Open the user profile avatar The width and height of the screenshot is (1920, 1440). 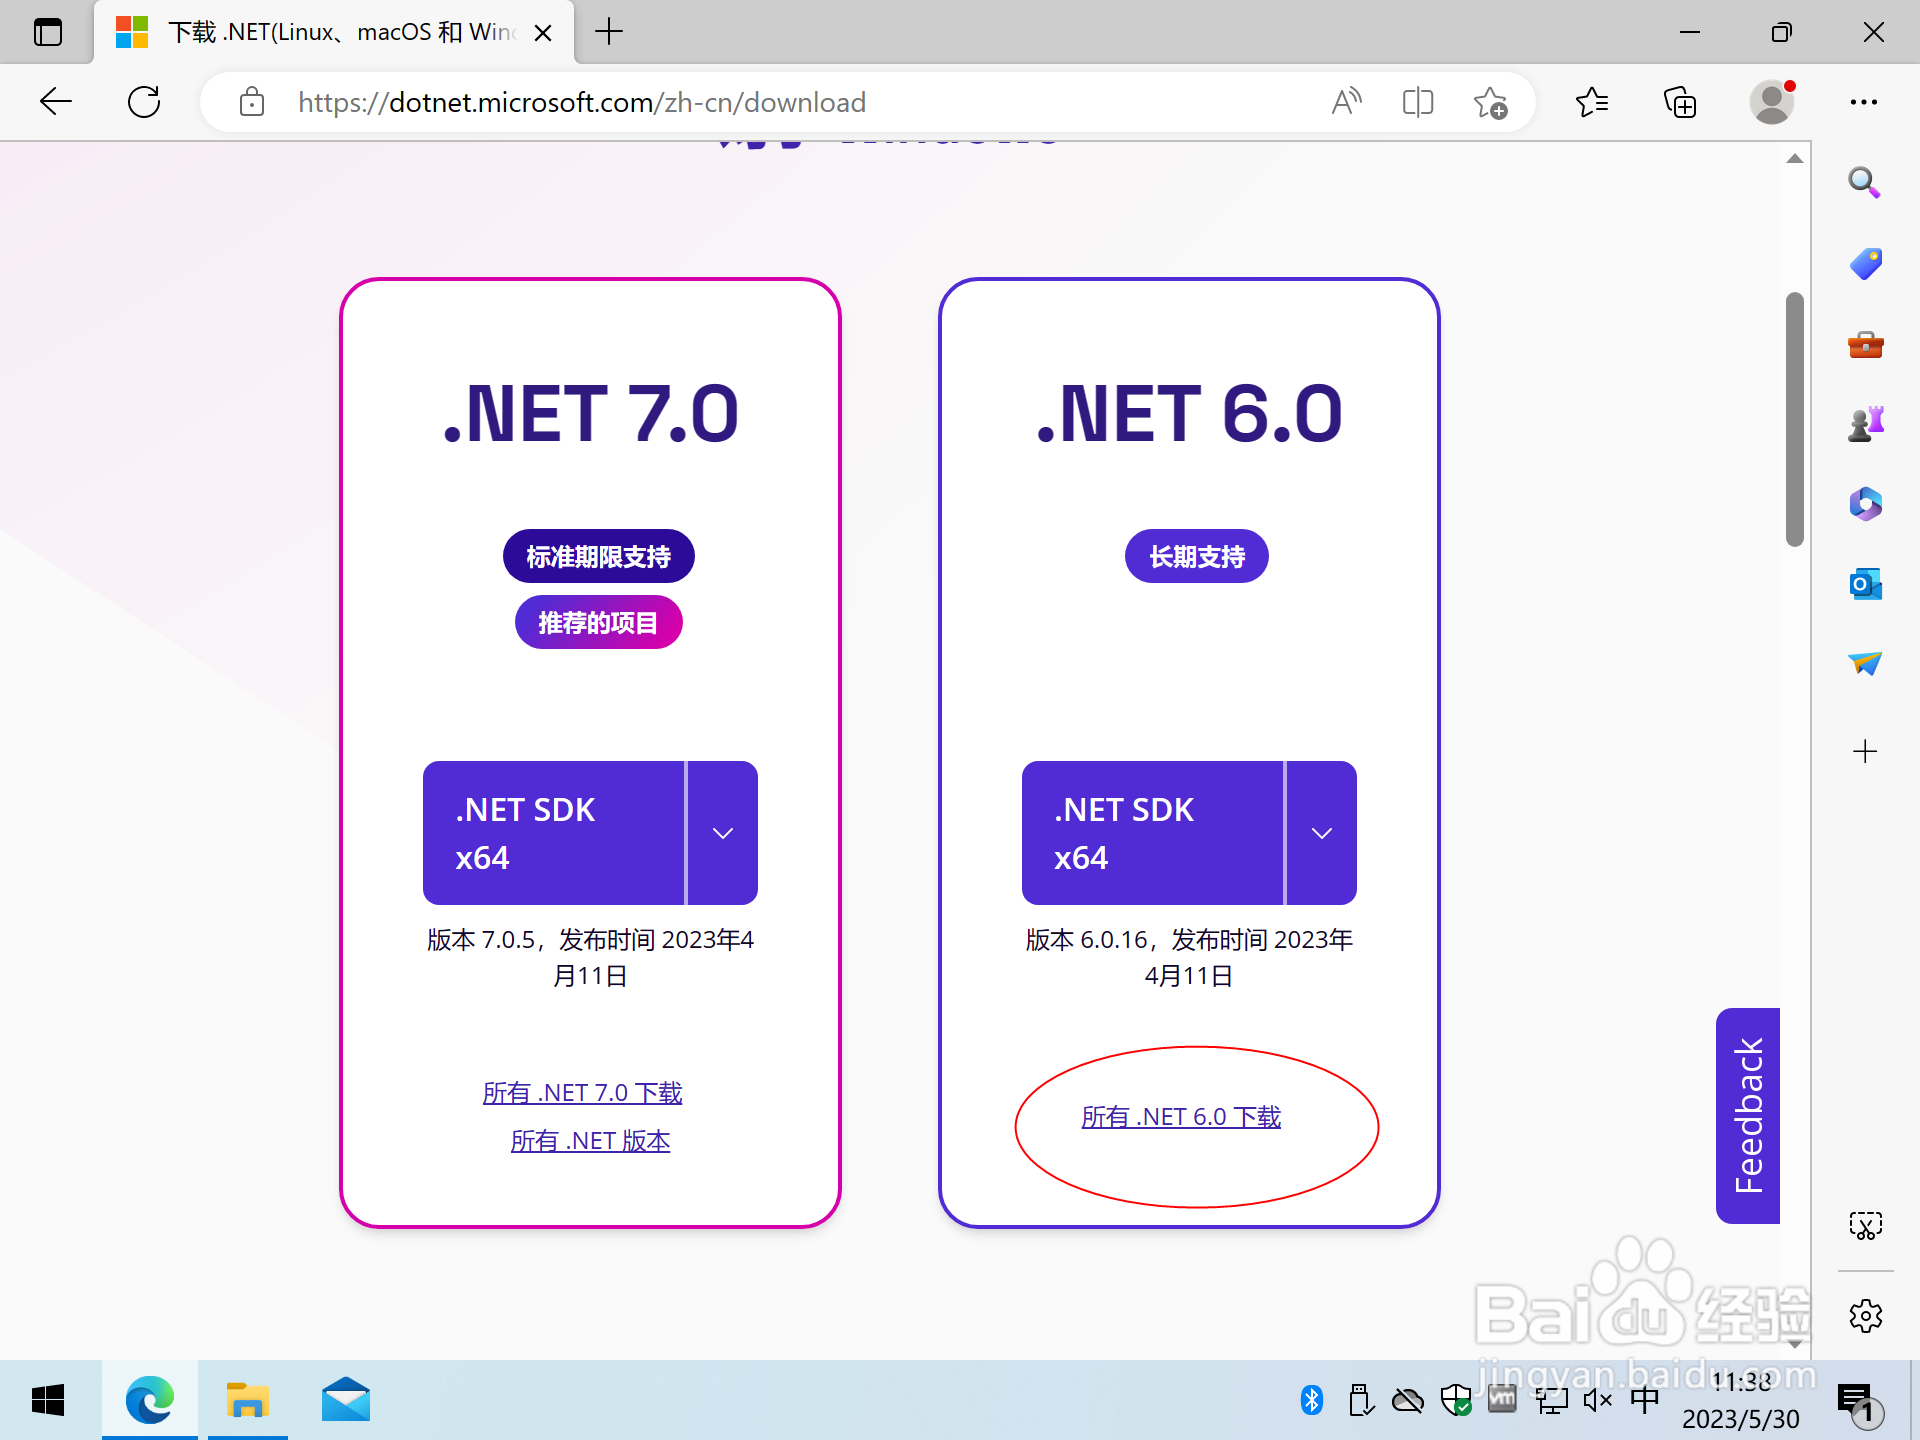(1772, 102)
